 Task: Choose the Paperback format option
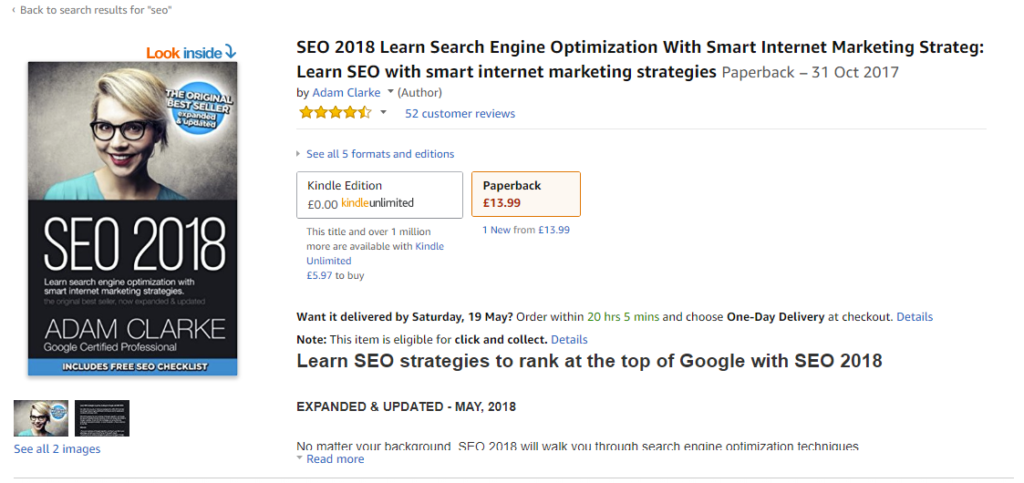click(526, 194)
